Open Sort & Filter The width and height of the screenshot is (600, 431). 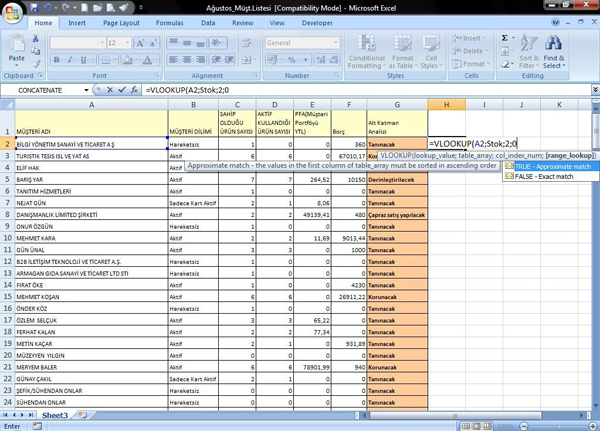528,52
